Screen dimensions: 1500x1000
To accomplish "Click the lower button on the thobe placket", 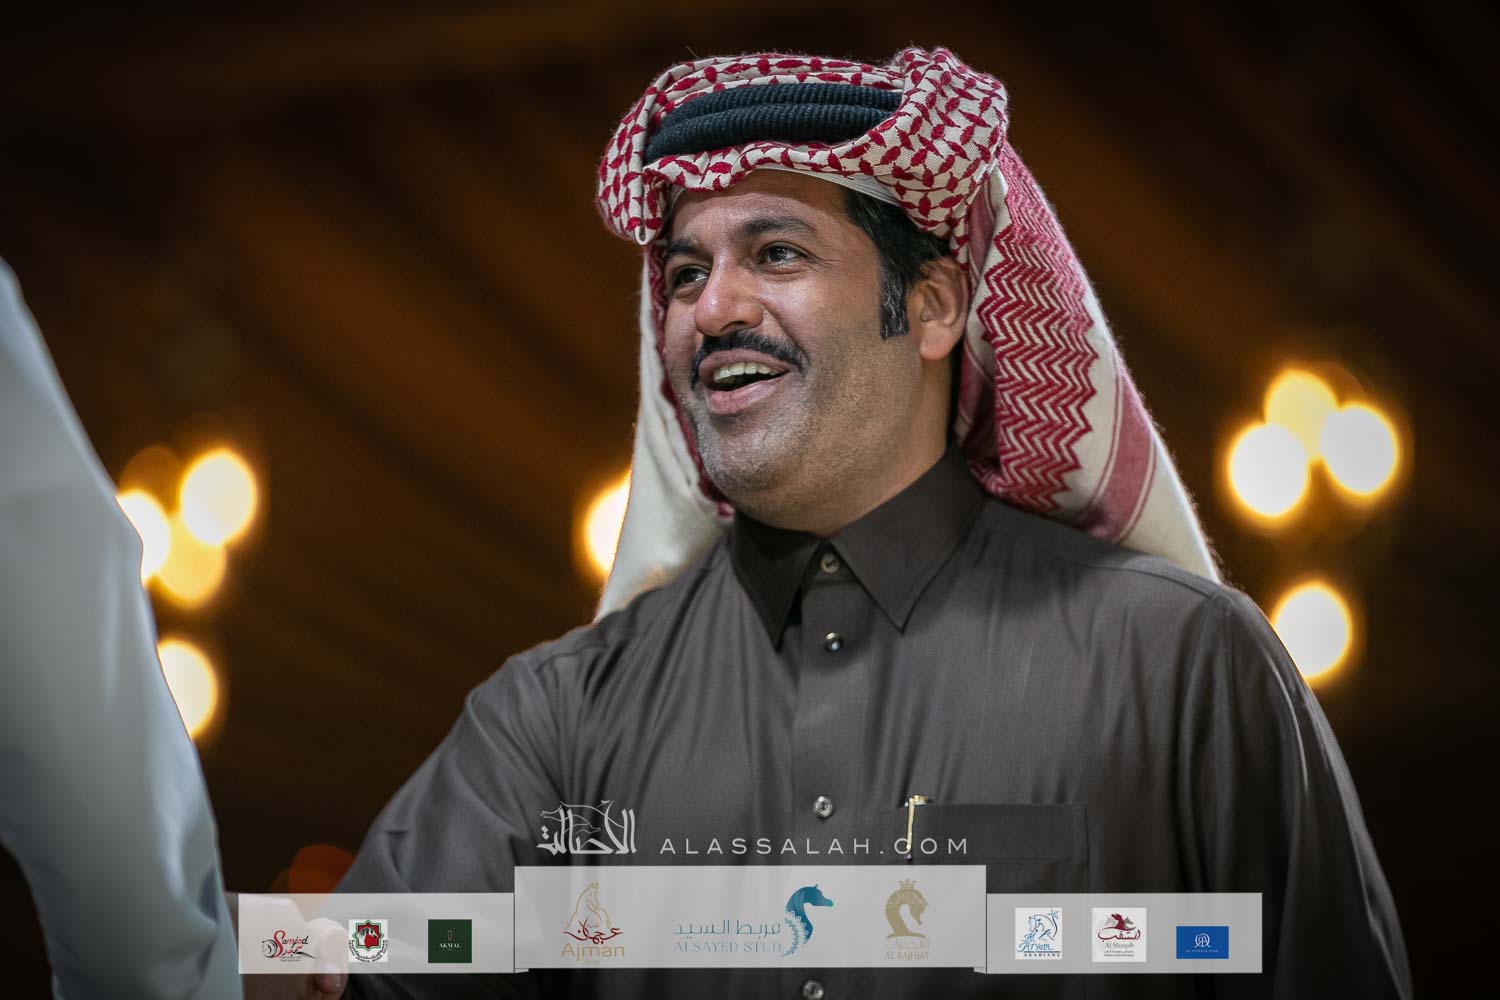I will click(x=820, y=803).
